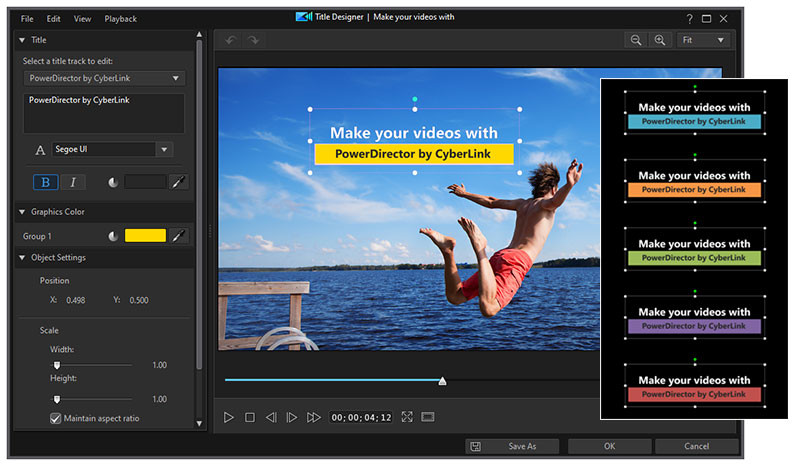Image resolution: width=800 pixels, height=467 pixels.
Task: Toggle full screen preview icon
Action: (407, 417)
